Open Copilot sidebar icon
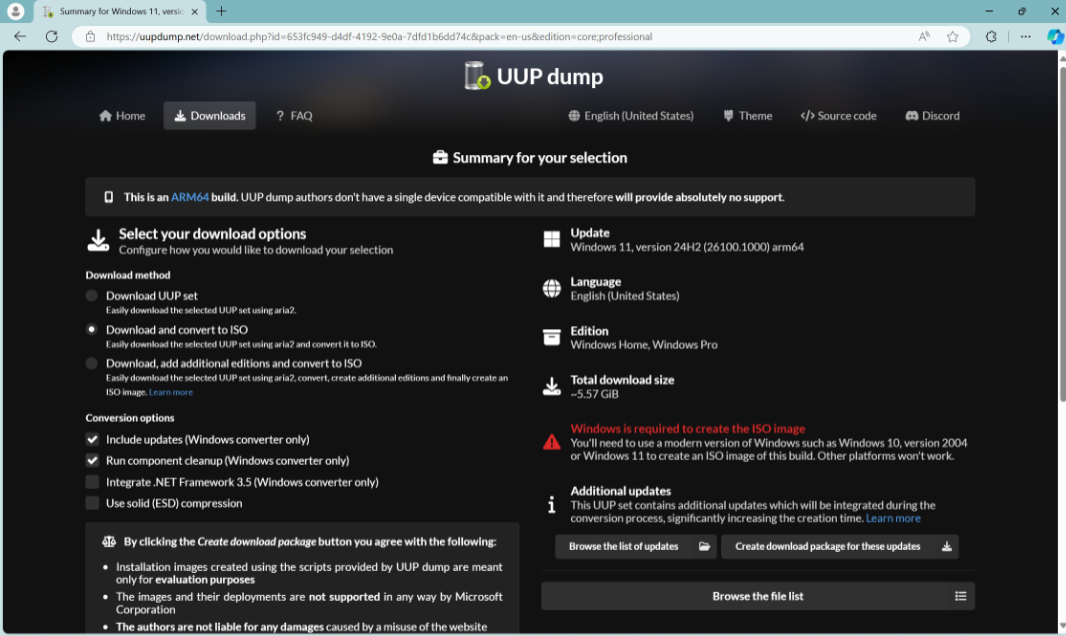Image resolution: width=1066 pixels, height=636 pixels. tap(1055, 37)
